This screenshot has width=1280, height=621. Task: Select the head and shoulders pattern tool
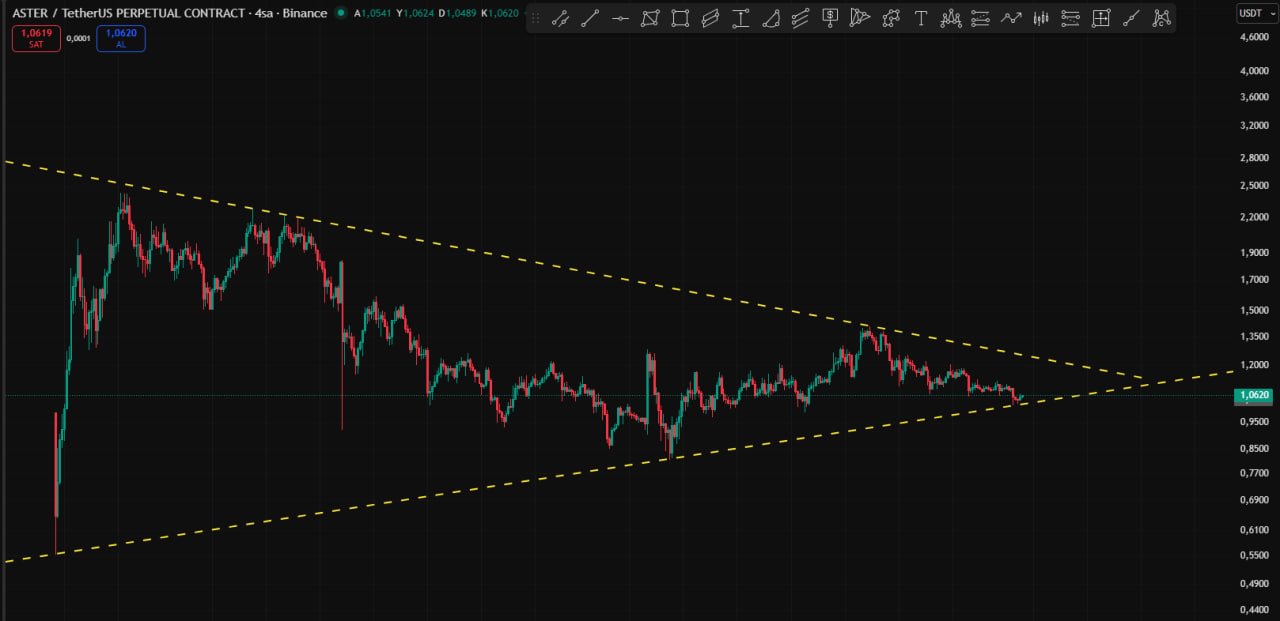951,18
